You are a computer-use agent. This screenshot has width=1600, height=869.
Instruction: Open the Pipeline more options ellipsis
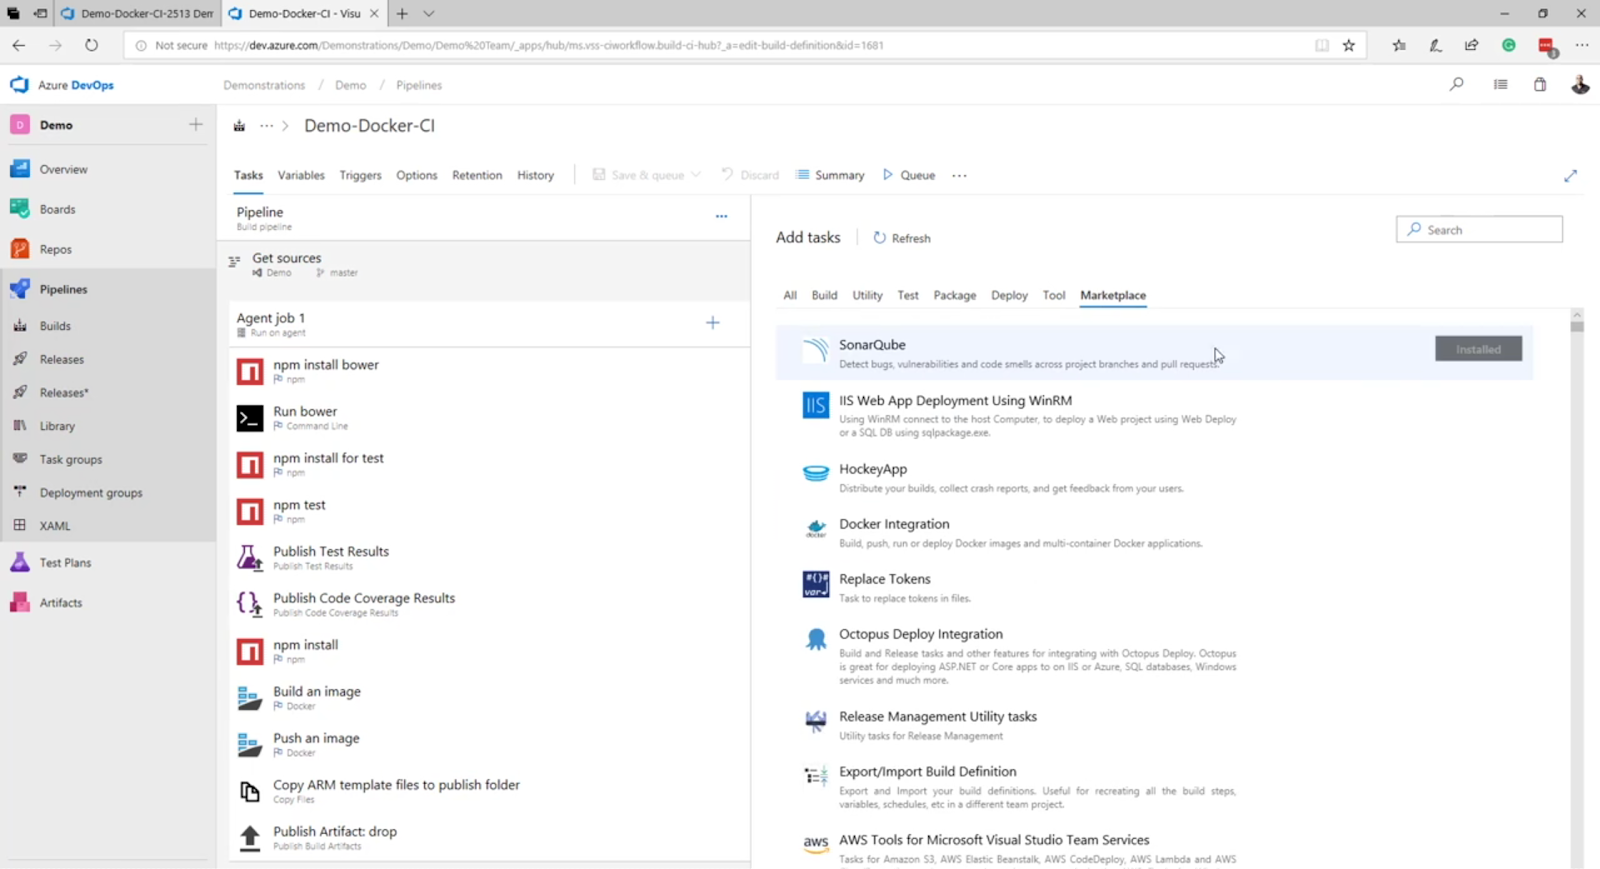click(721, 216)
